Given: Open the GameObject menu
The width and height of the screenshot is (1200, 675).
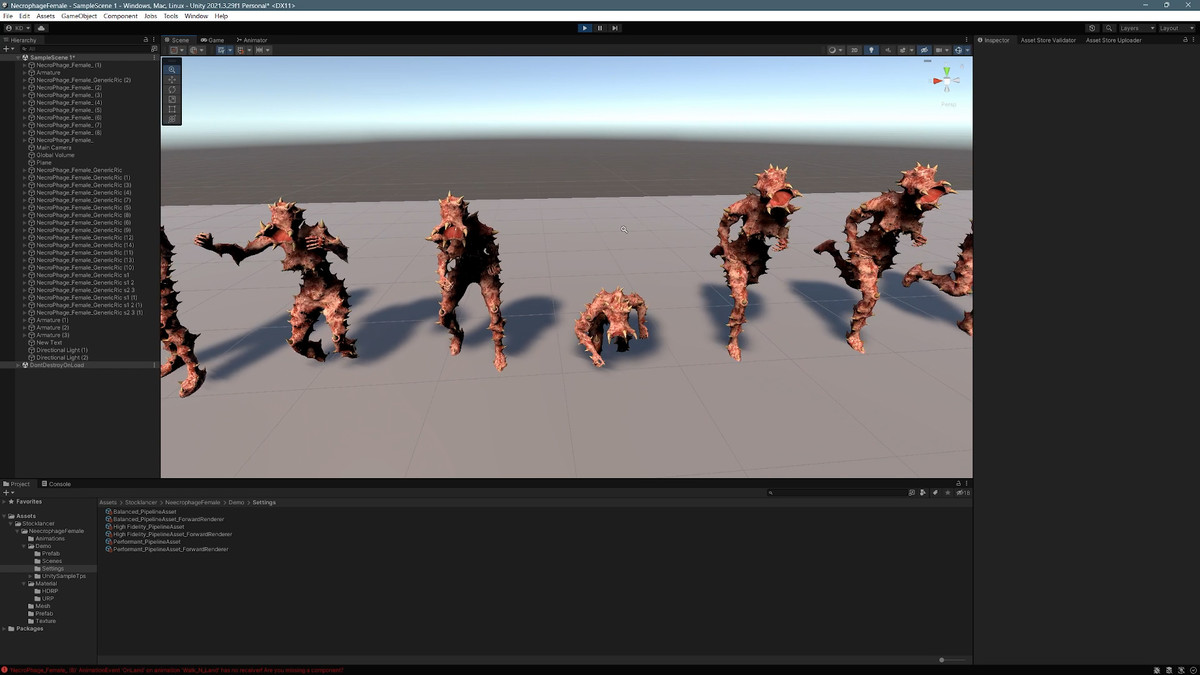Looking at the screenshot, I should pyautogui.click(x=79, y=16).
